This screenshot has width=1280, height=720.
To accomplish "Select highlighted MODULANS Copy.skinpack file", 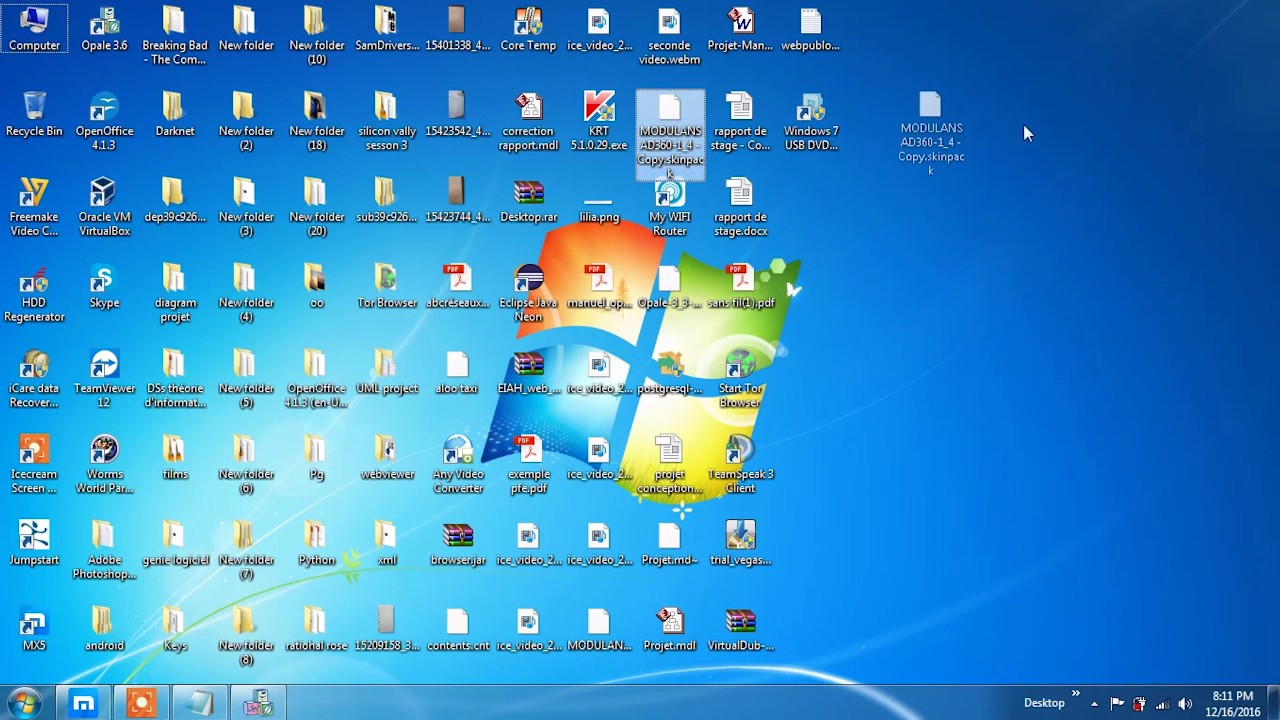I will 670,136.
